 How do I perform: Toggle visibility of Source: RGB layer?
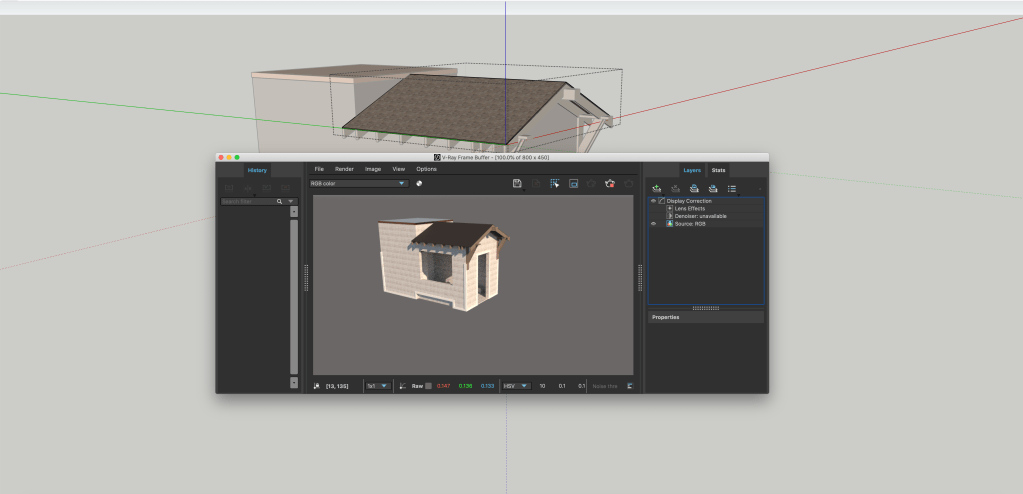[x=653, y=224]
